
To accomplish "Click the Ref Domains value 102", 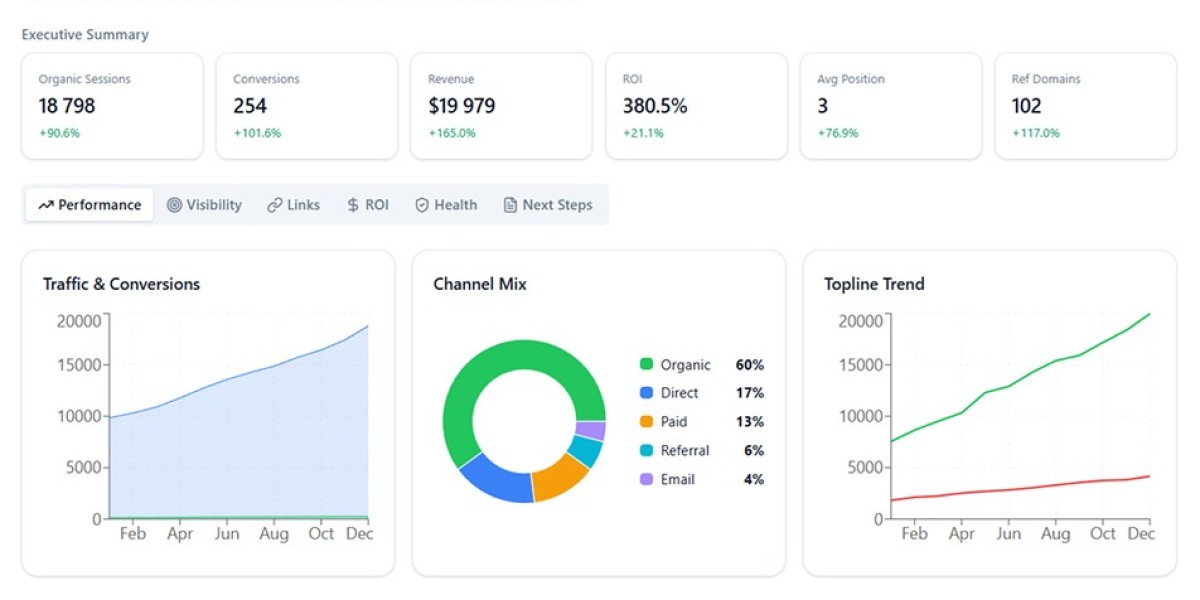I will [x=1027, y=105].
